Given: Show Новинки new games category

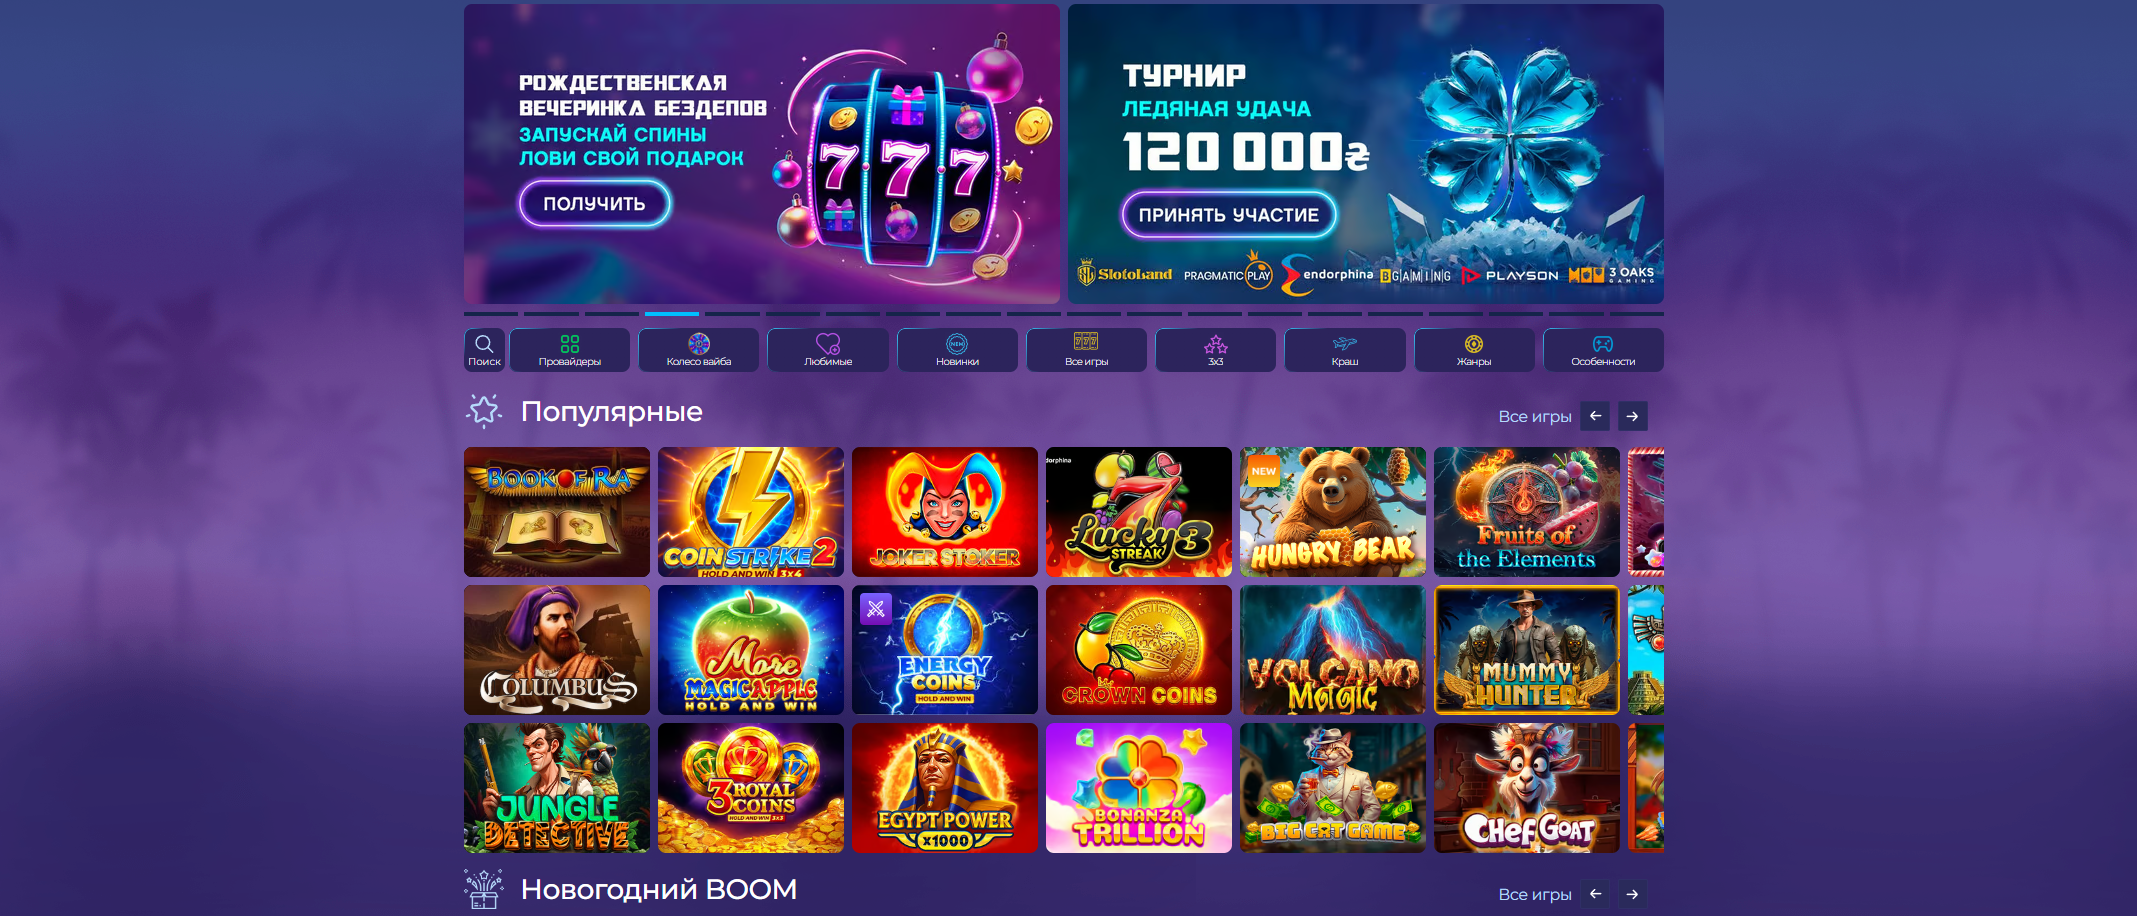Looking at the screenshot, I should pyautogui.click(x=957, y=350).
